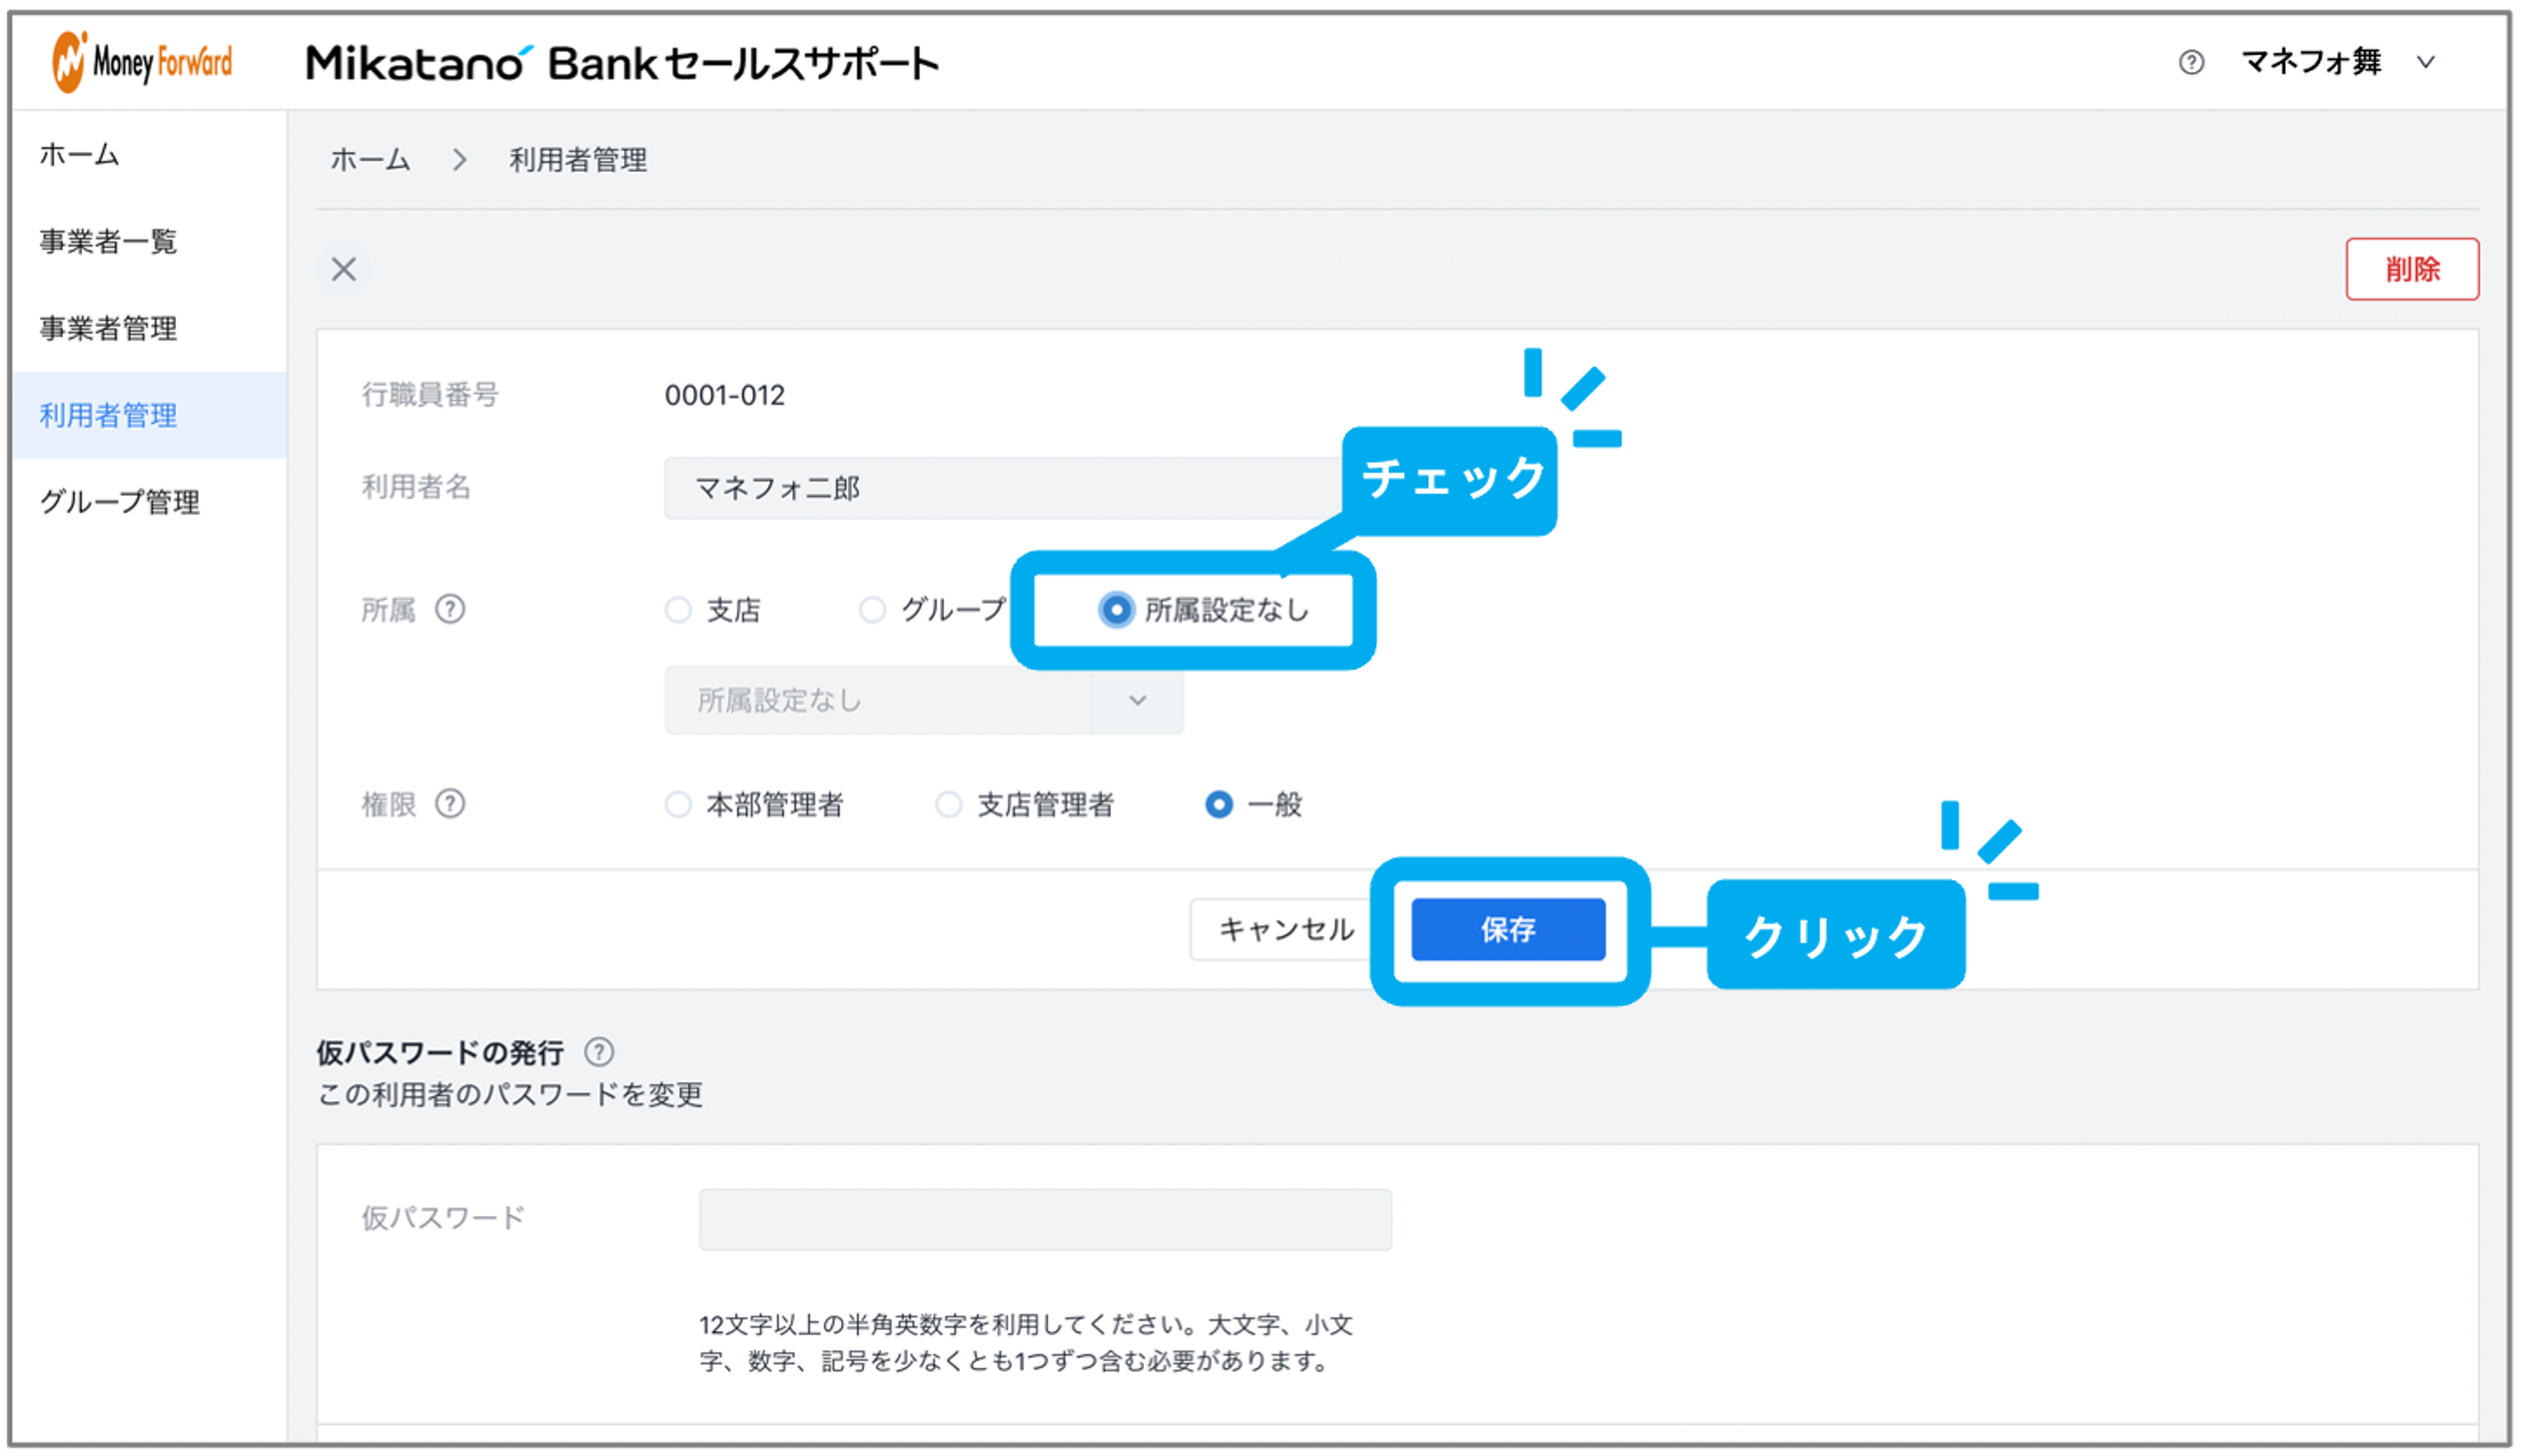Click the 削除 delete button
2521x1456 pixels.
pyautogui.click(x=2411, y=269)
